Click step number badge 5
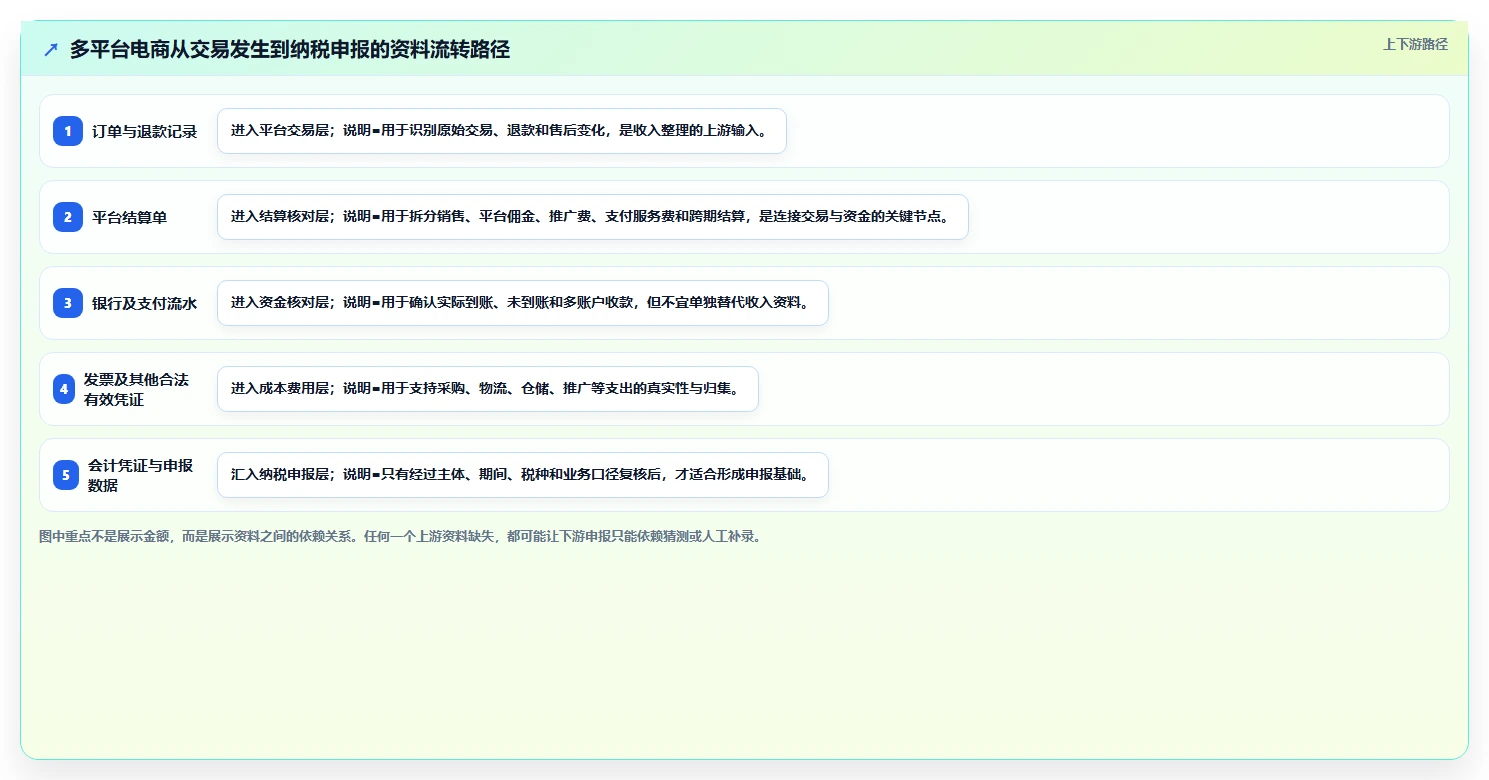This screenshot has width=1489, height=780. click(x=66, y=475)
